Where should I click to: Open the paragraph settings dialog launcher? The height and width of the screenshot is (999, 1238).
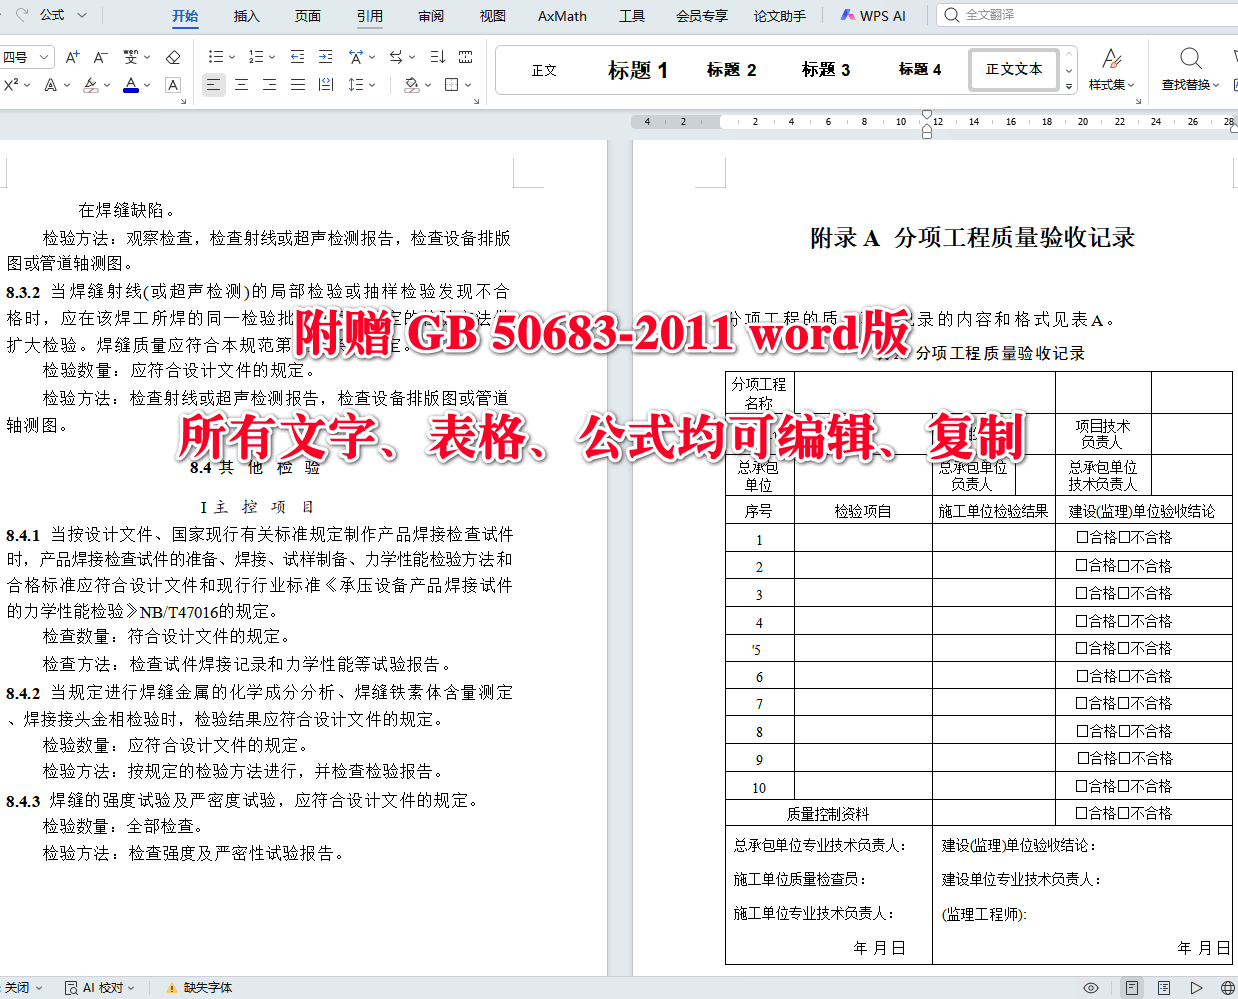(x=476, y=101)
